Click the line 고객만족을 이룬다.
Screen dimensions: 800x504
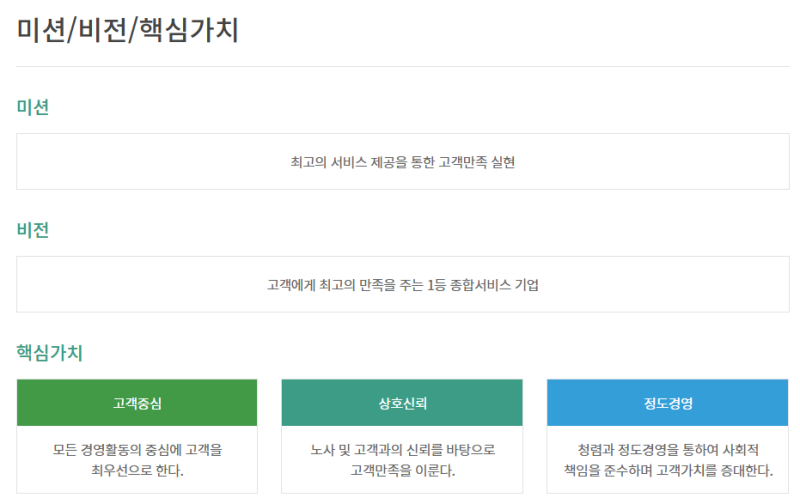click(402, 470)
